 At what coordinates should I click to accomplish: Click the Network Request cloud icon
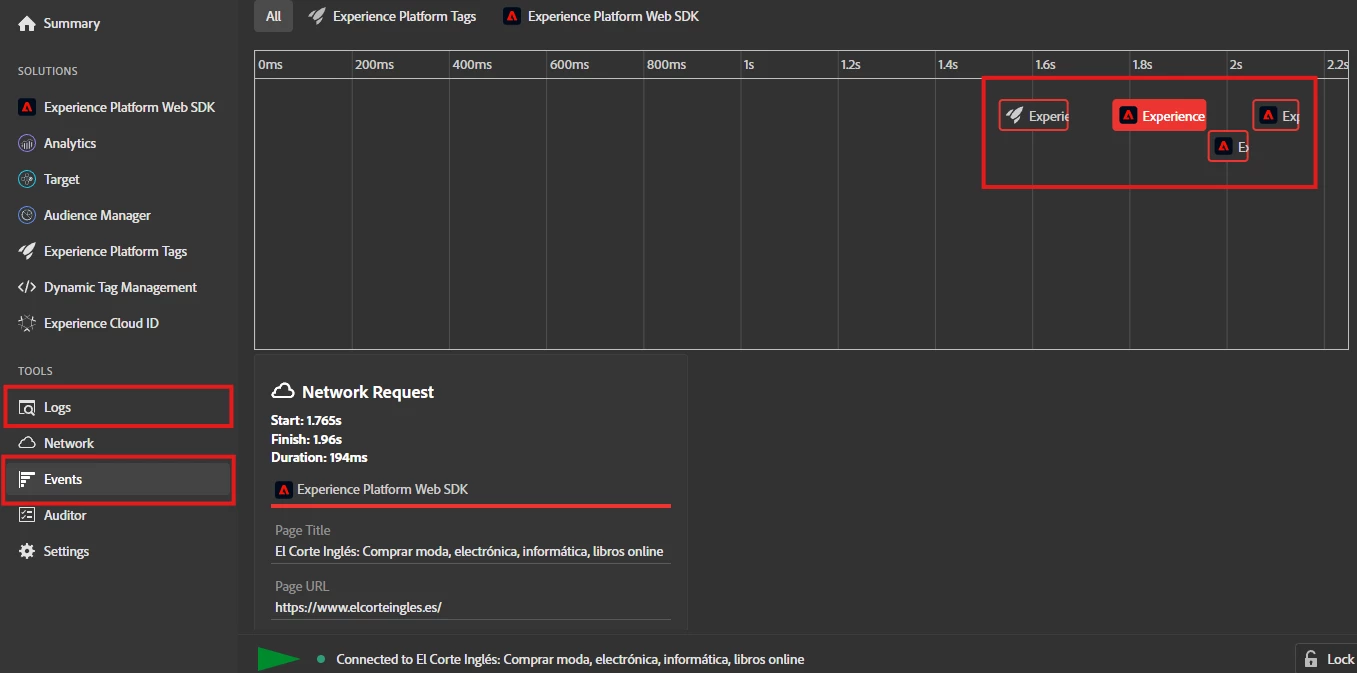pos(283,391)
